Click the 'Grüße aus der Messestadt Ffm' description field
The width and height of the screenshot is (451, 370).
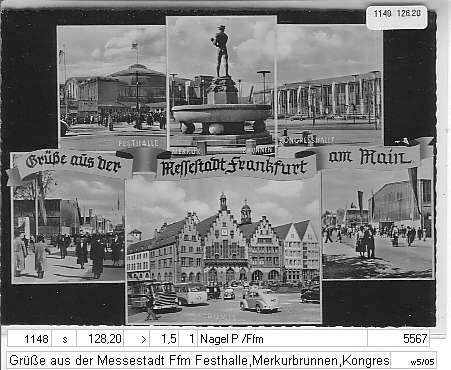click(x=198, y=360)
